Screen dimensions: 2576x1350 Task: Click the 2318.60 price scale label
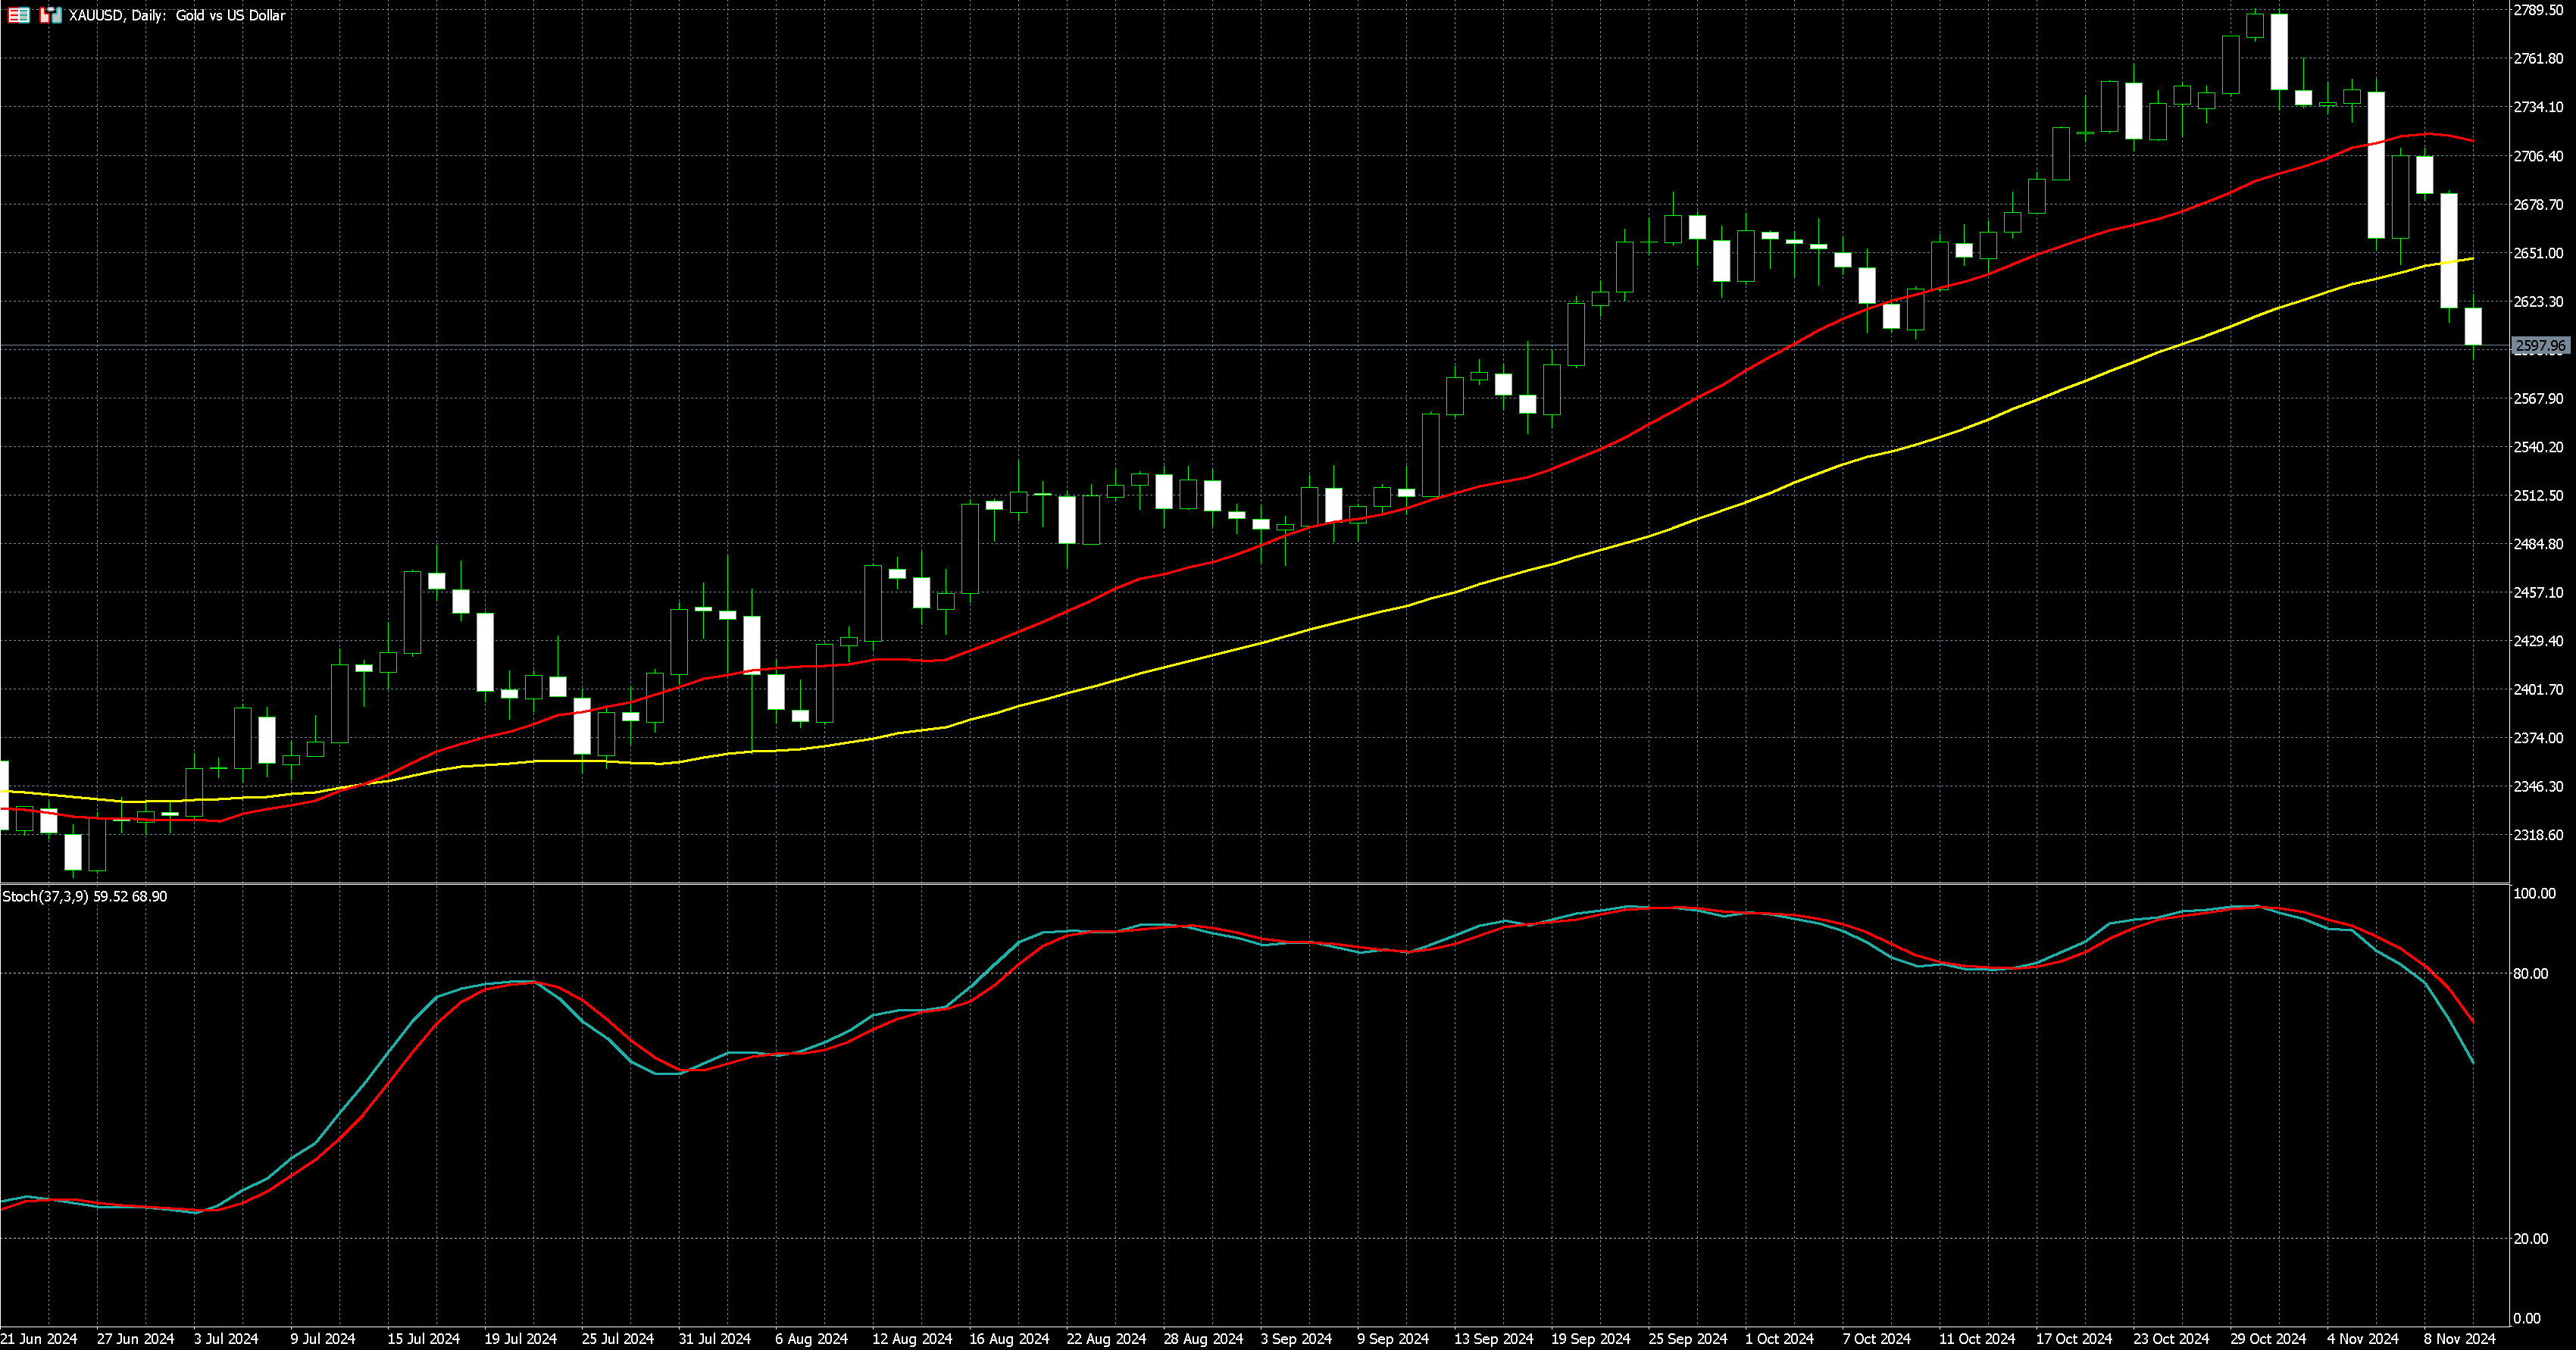click(2538, 835)
